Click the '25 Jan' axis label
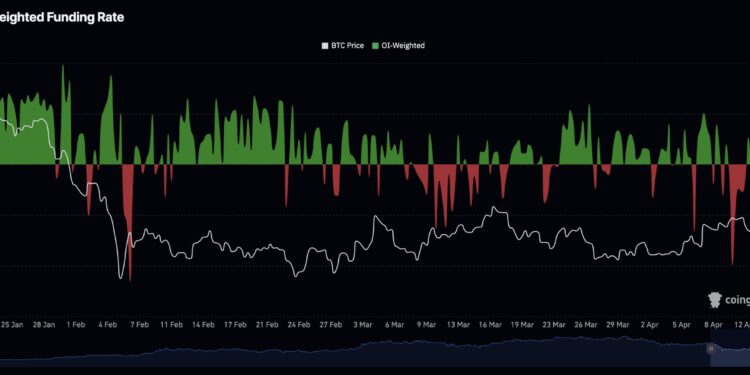 click(x=11, y=325)
